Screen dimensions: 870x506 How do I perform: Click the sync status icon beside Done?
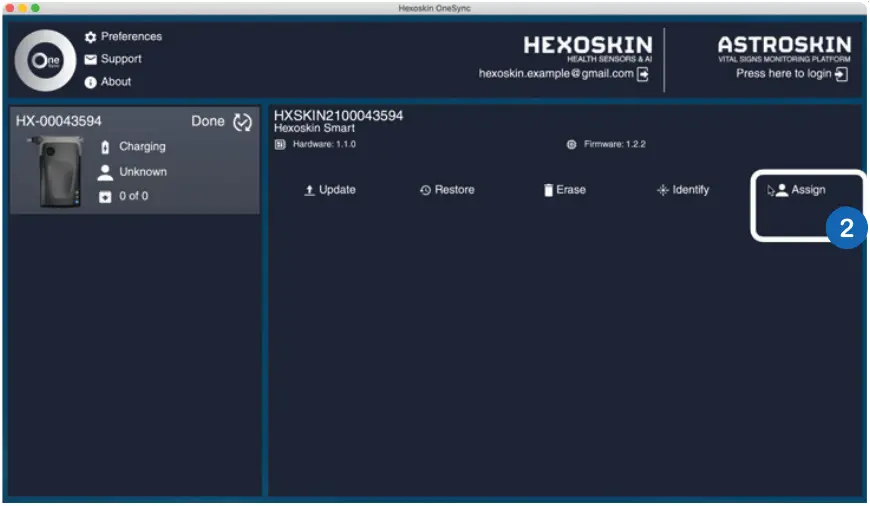point(242,122)
